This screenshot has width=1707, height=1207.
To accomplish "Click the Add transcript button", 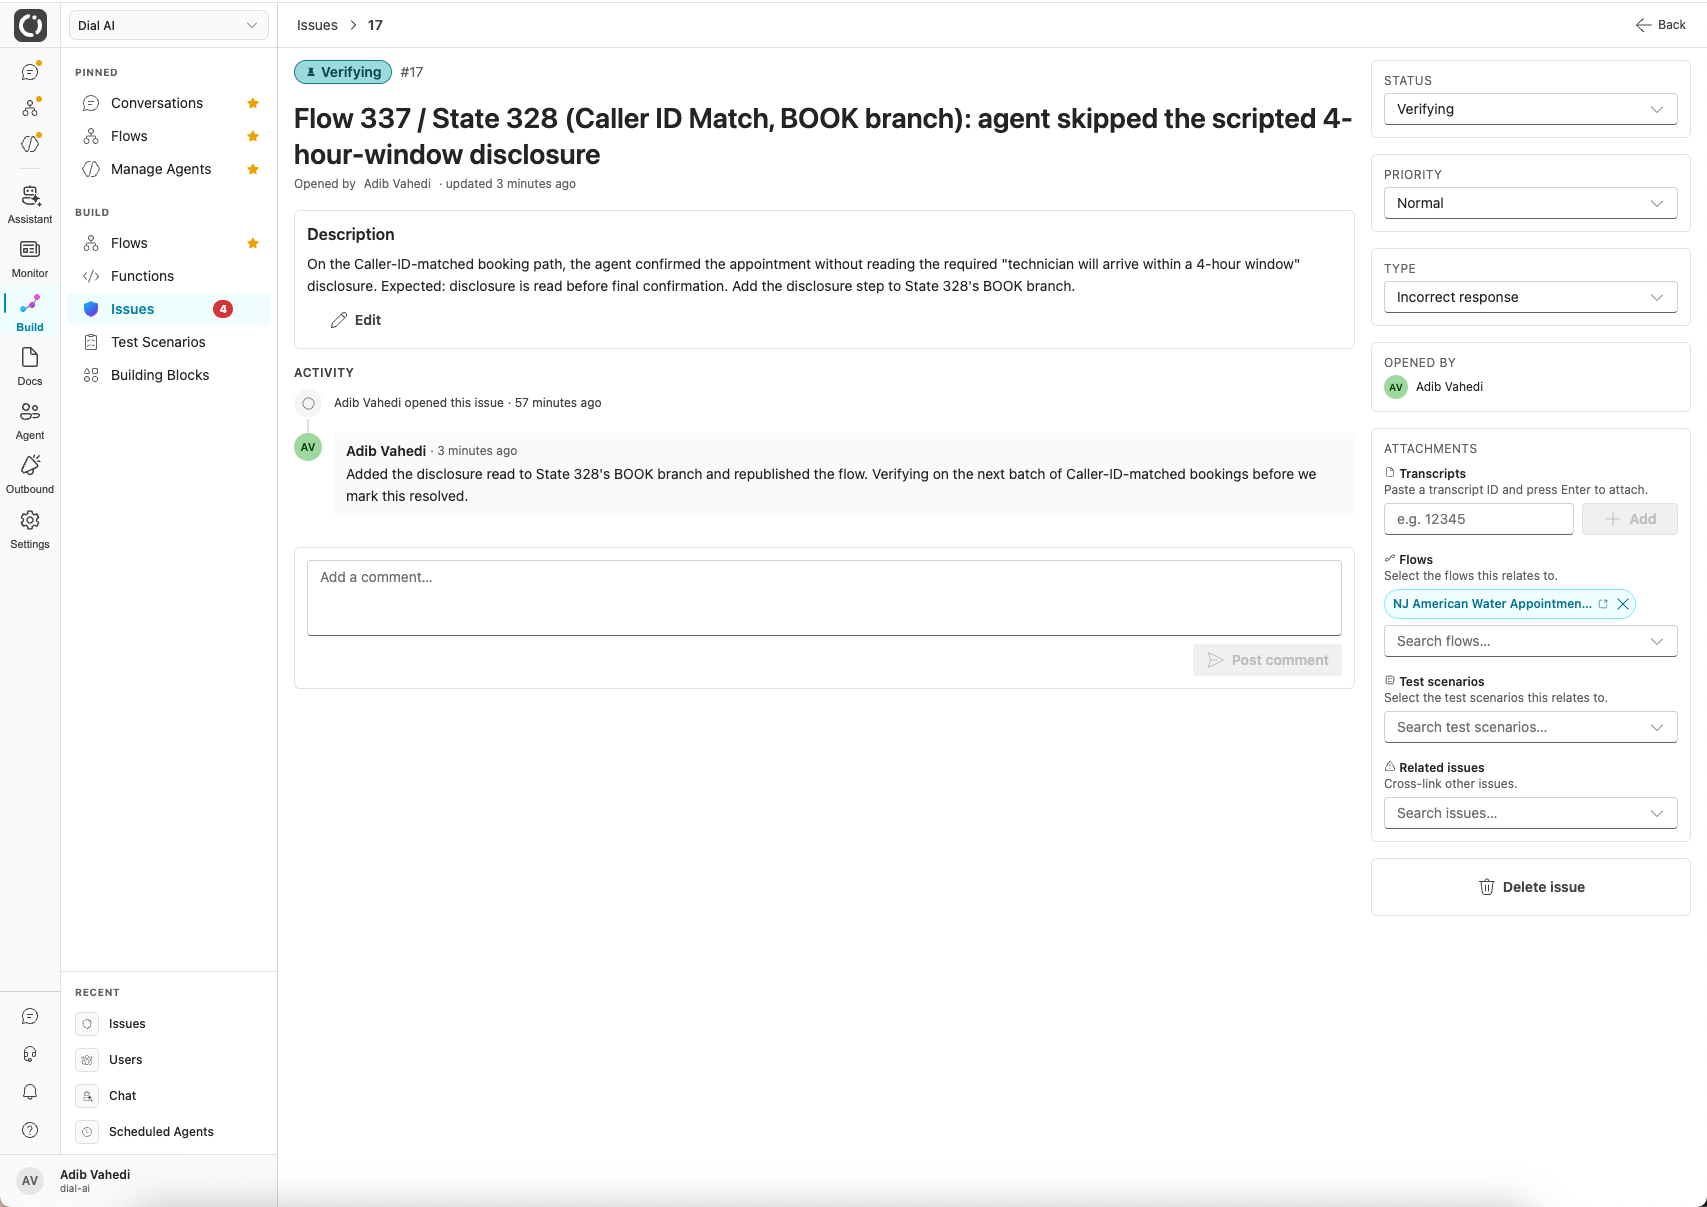I will tap(1630, 519).
